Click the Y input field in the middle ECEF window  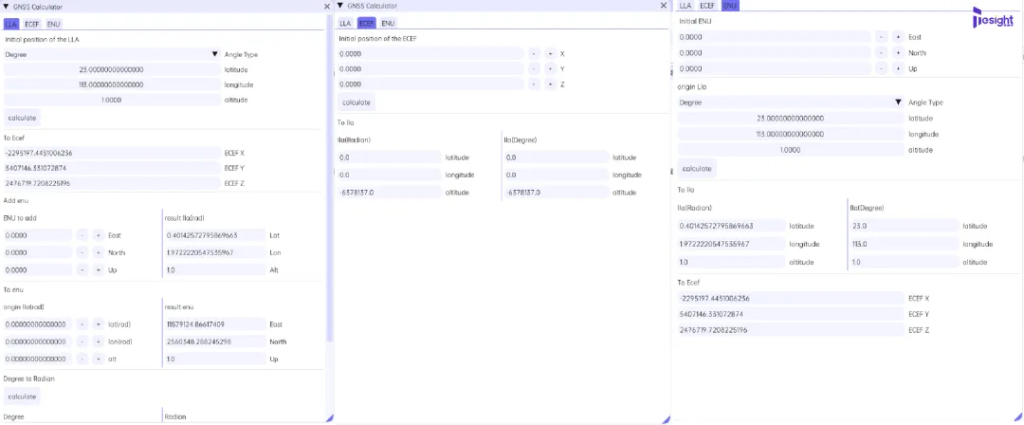(x=431, y=69)
